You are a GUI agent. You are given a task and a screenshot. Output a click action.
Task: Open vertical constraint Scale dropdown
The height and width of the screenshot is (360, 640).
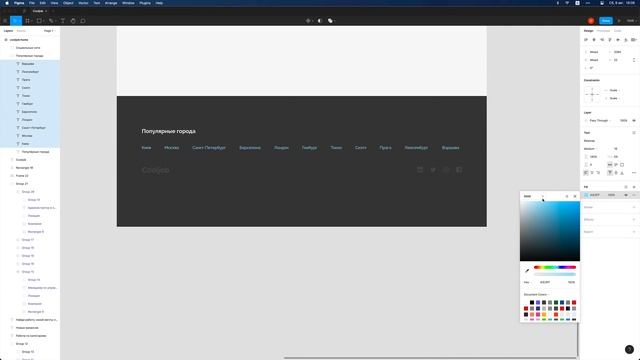pos(614,98)
